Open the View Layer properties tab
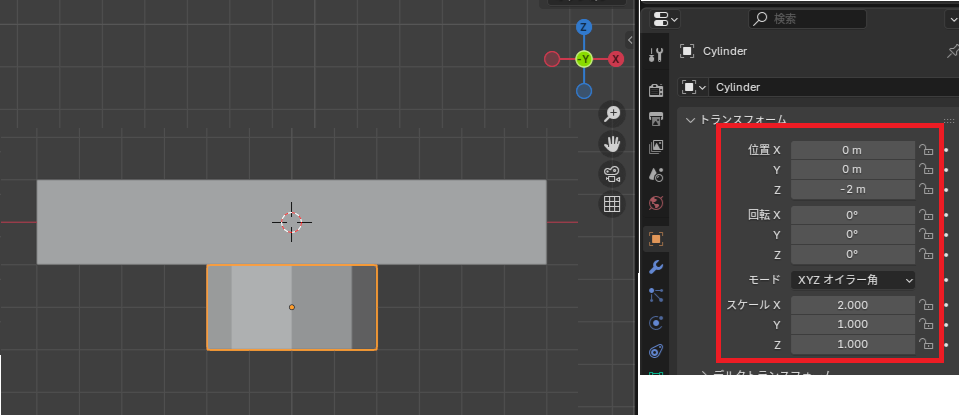Viewport: 959px width, 415px height. pos(656,147)
